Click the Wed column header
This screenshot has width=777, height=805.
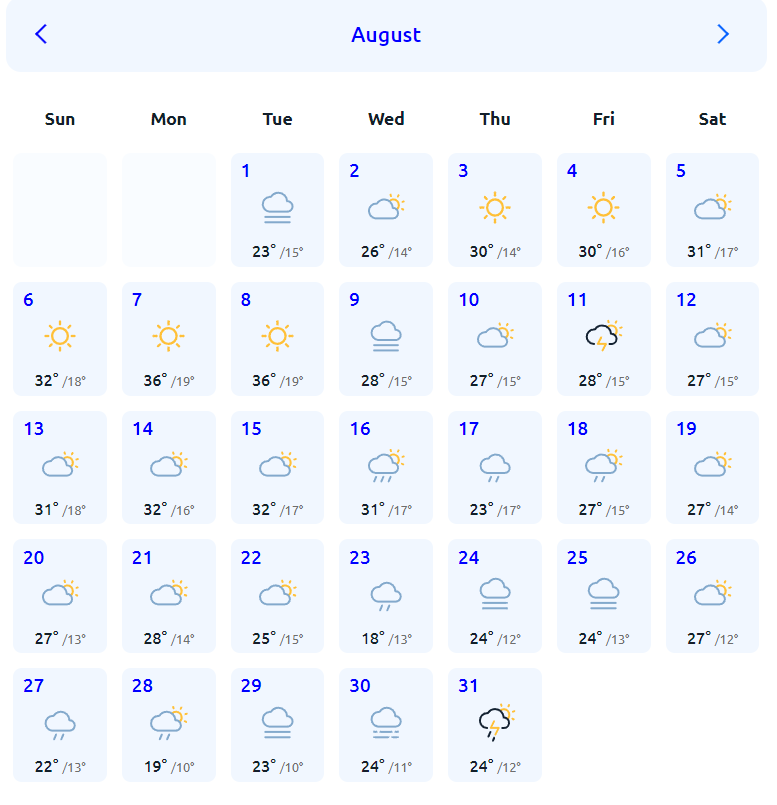pyautogui.click(x=386, y=119)
